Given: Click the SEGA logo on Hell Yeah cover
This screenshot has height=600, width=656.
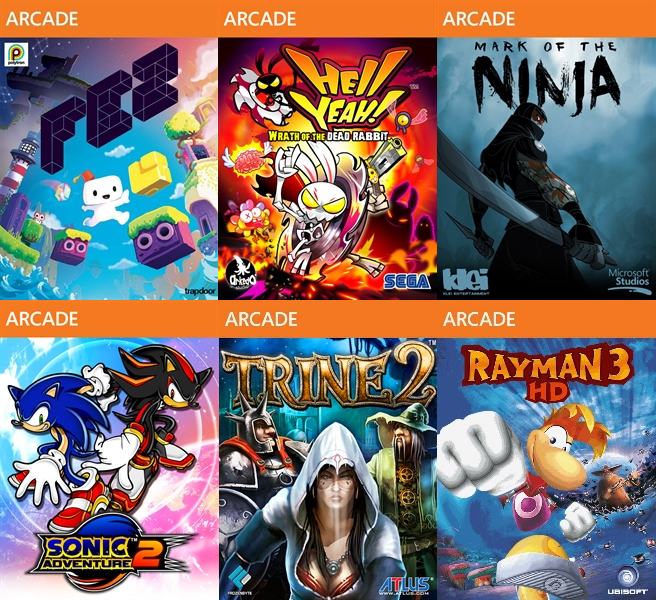Looking at the screenshot, I should click(x=407, y=282).
